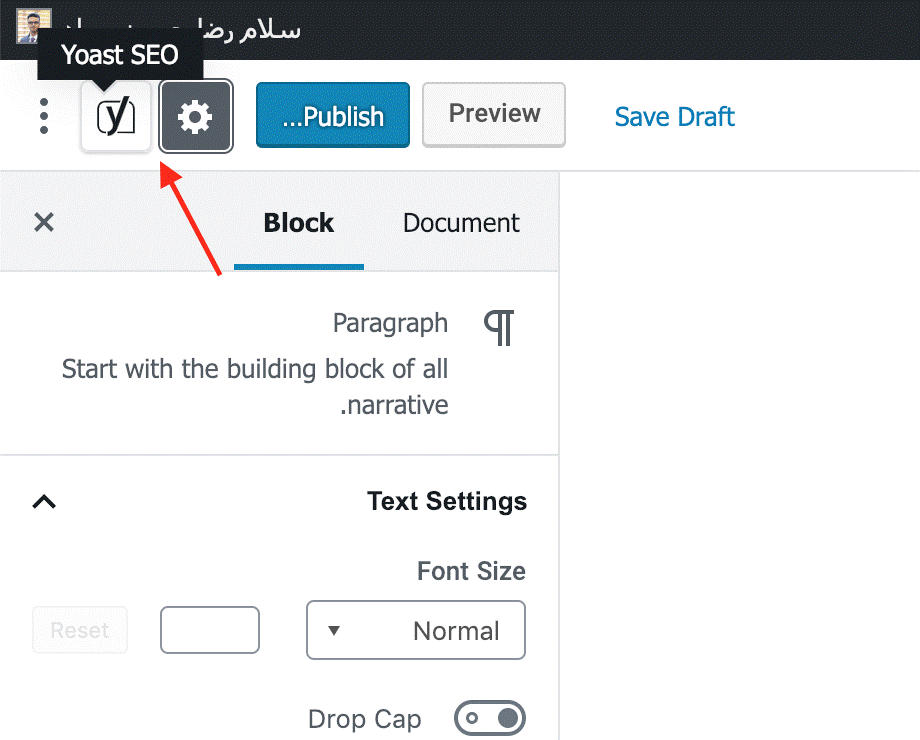The height and width of the screenshot is (740, 920).
Task: Open the Yoast SEO sidebar
Action: point(116,117)
